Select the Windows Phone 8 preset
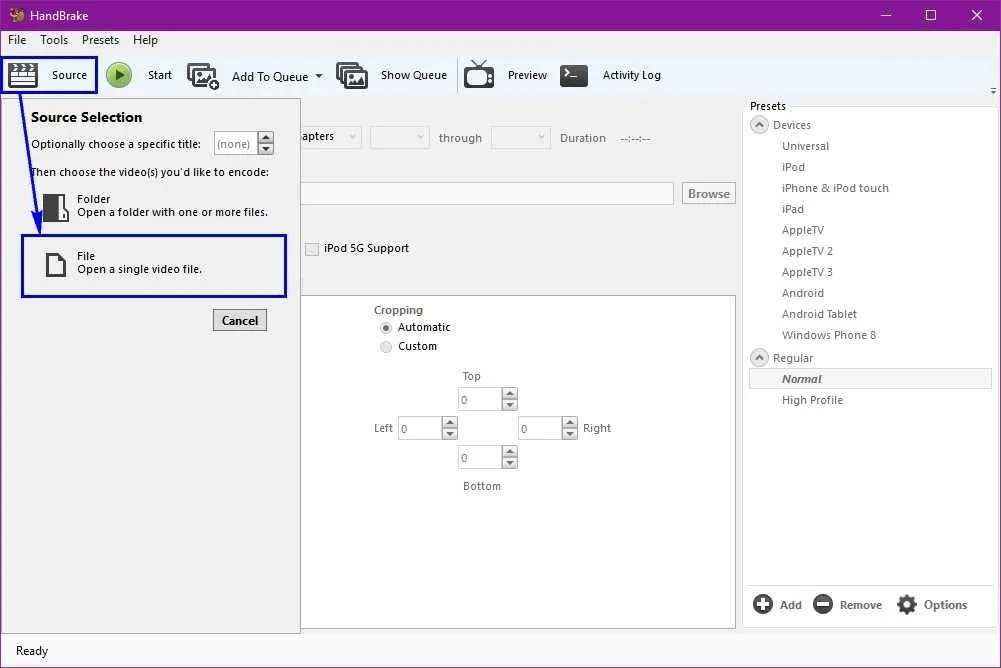Viewport: 1001px width, 668px height. tap(829, 335)
